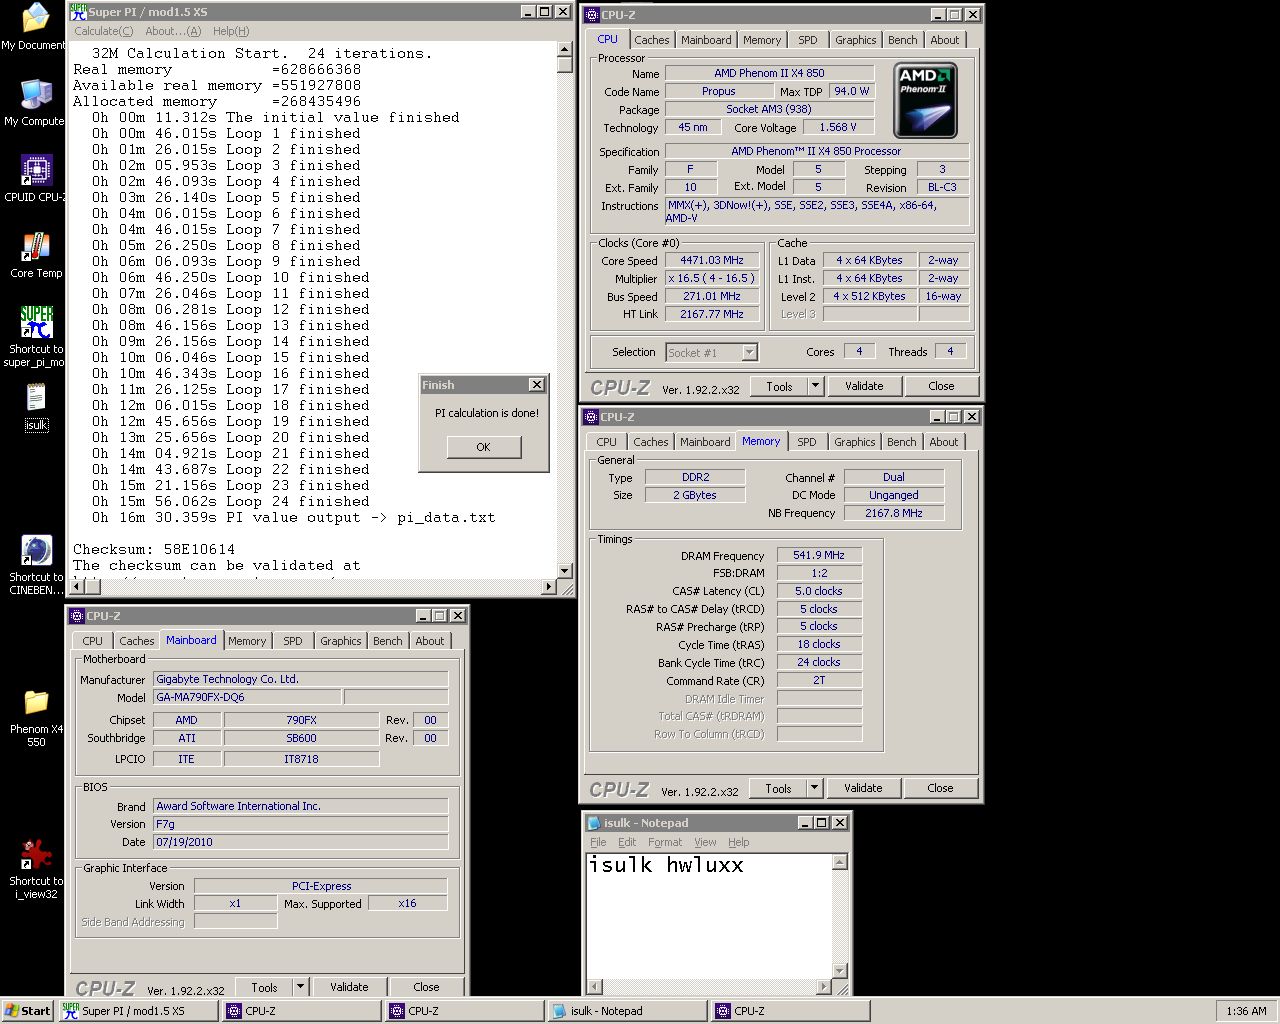This screenshot has height=1024, width=1280.
Task: Select the isulk text file icon
Action: (36, 407)
